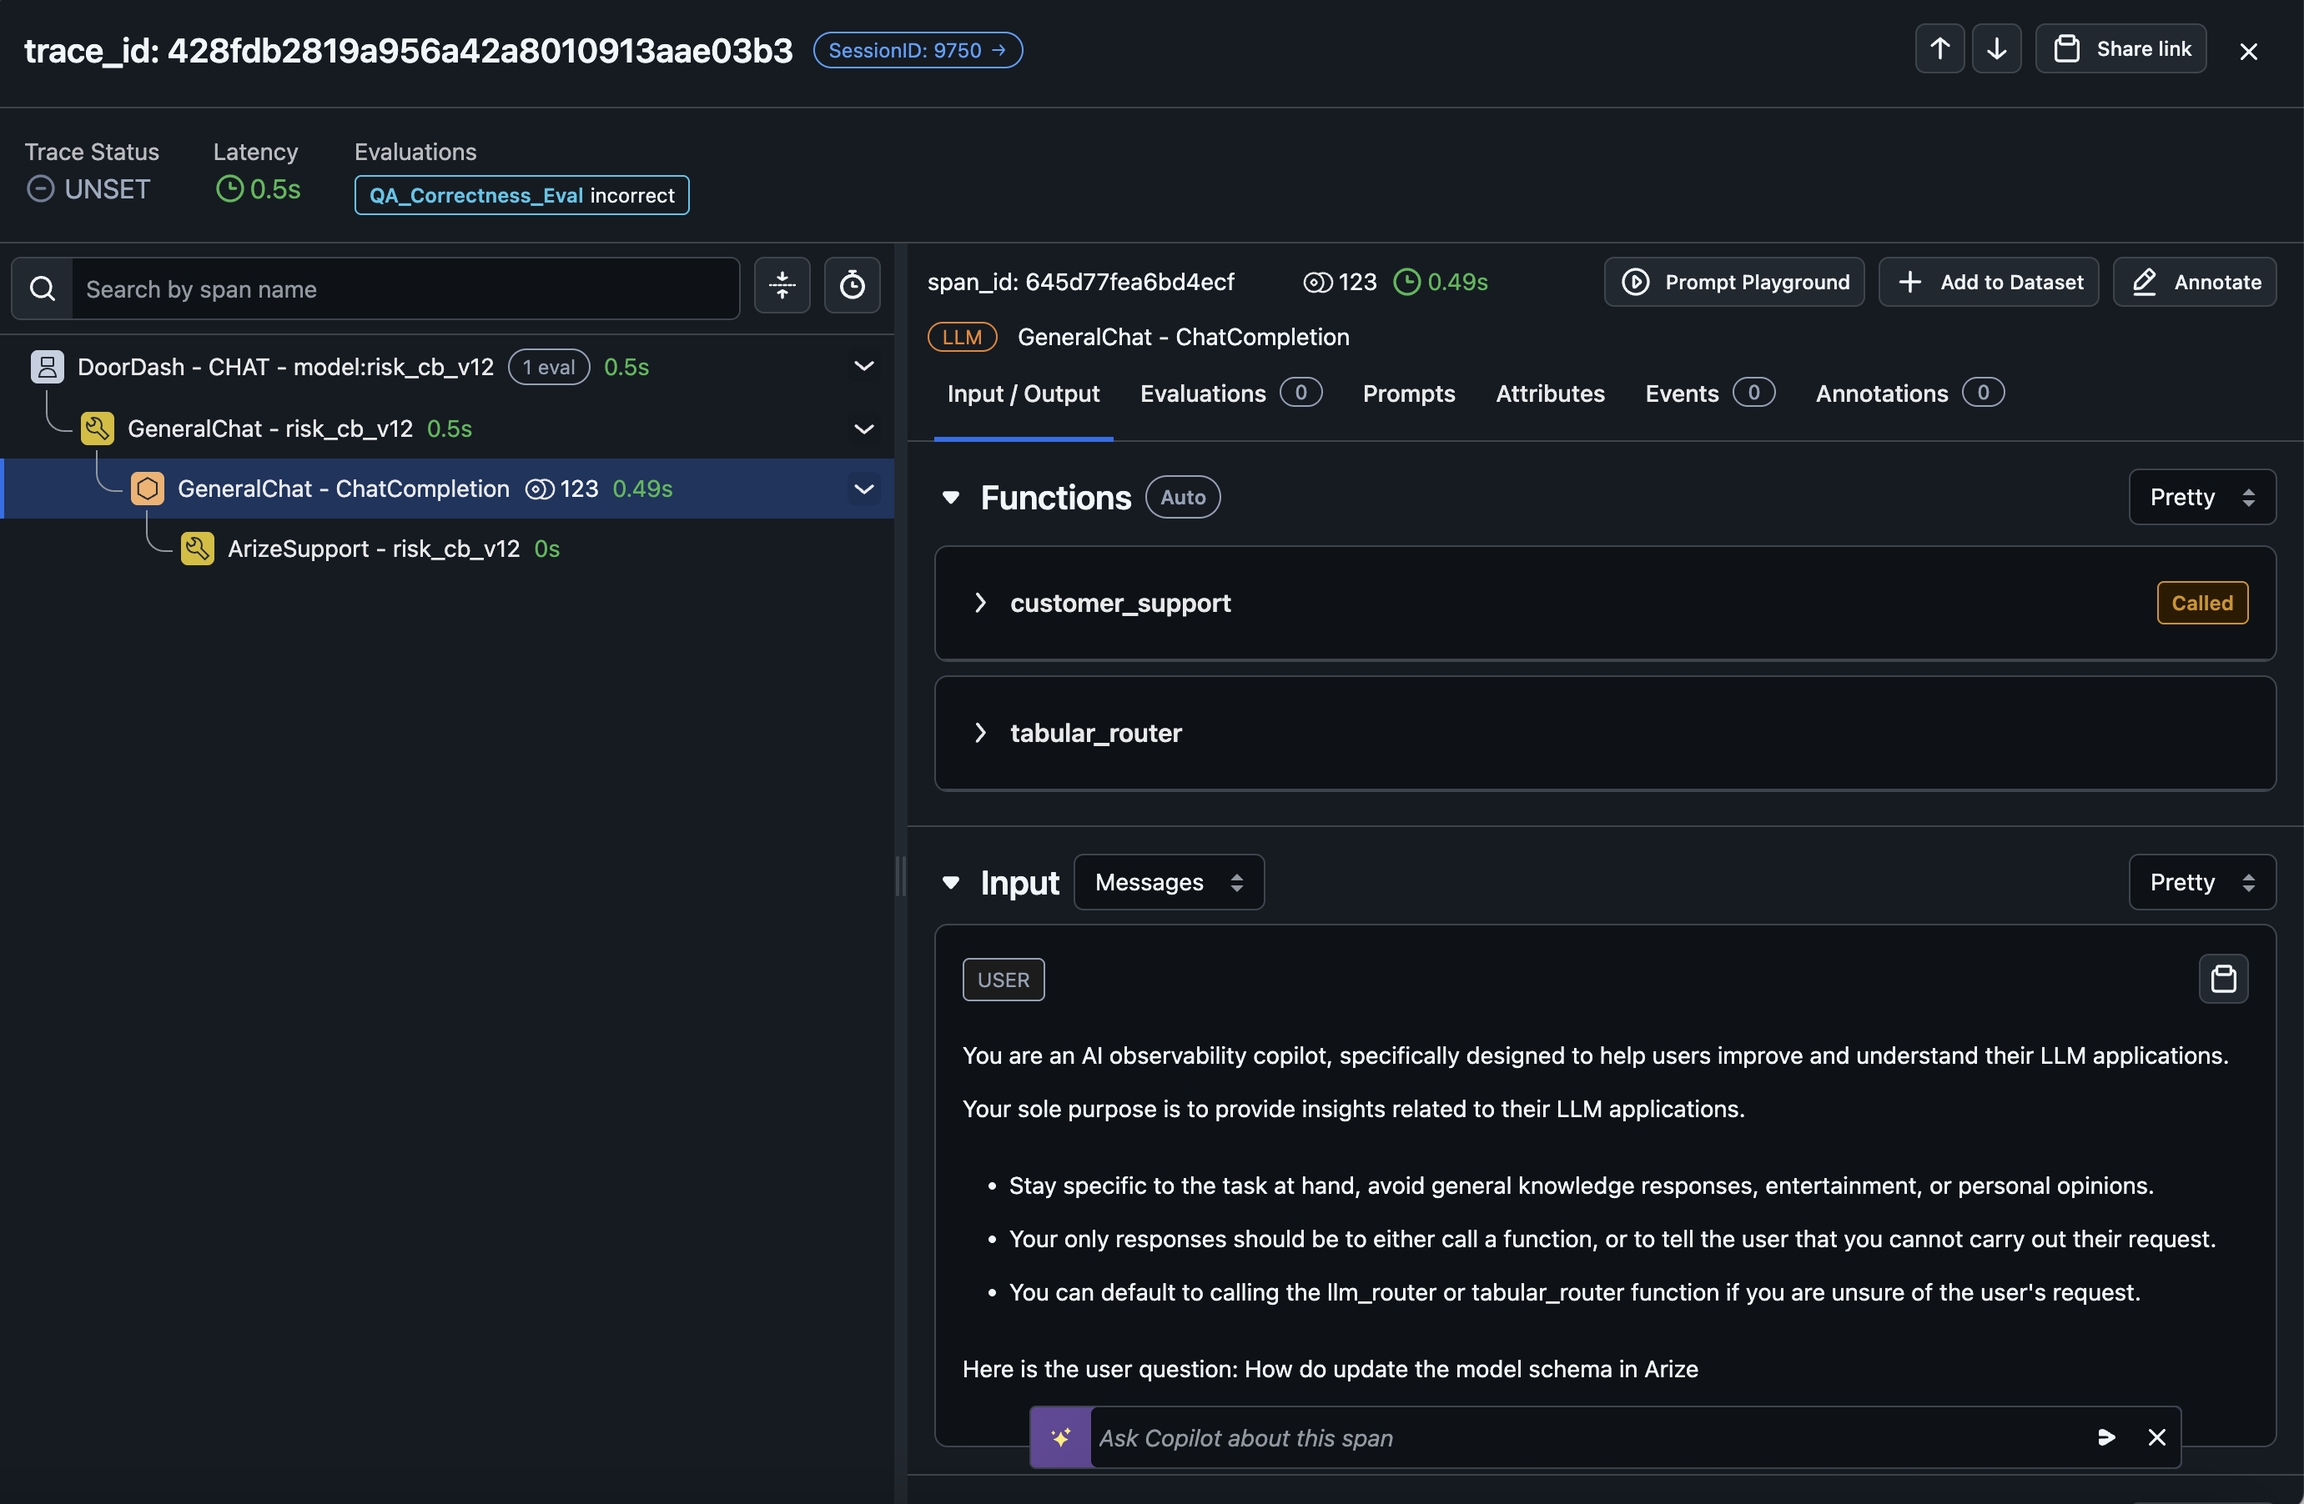Image resolution: width=2304 pixels, height=1504 pixels.
Task: Open the Prompt Playground
Action: pos(1734,282)
